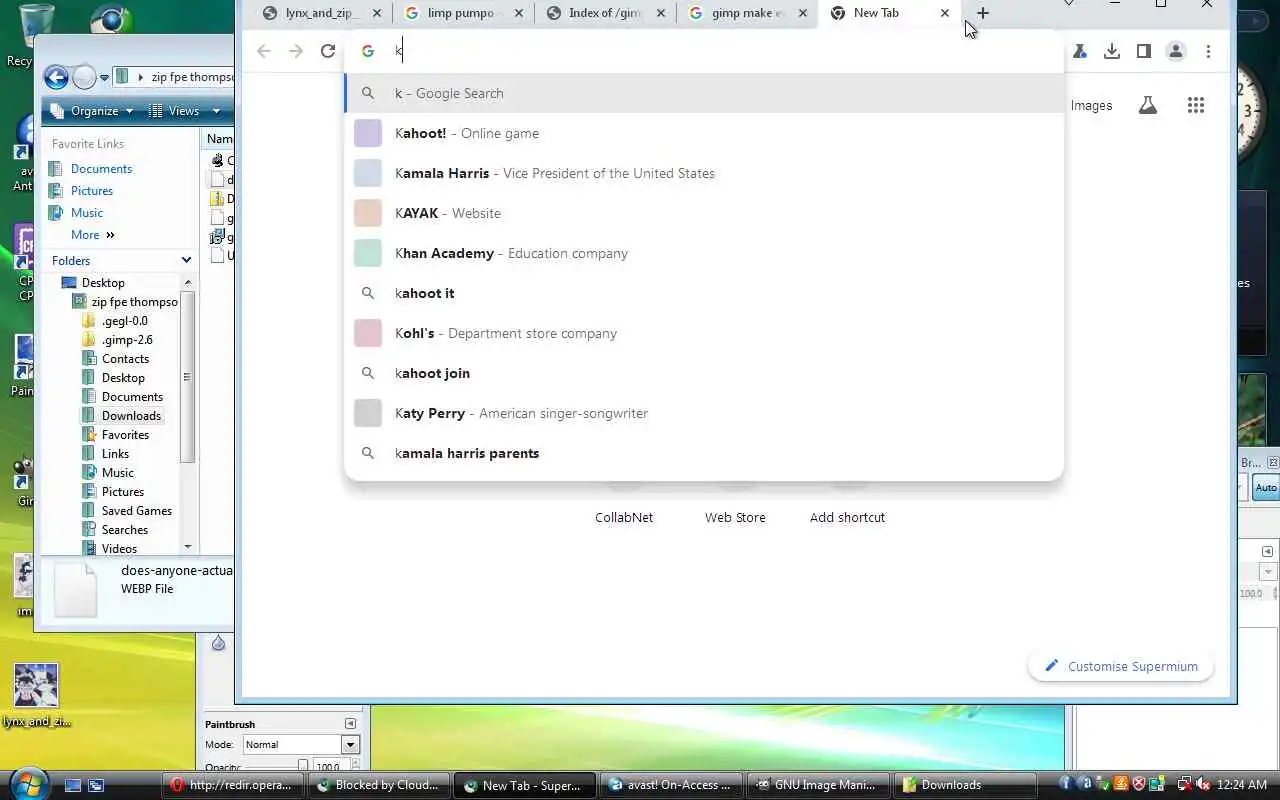
Task: Switch to GNU Image Manipulation taskbar button
Action: [x=816, y=785]
